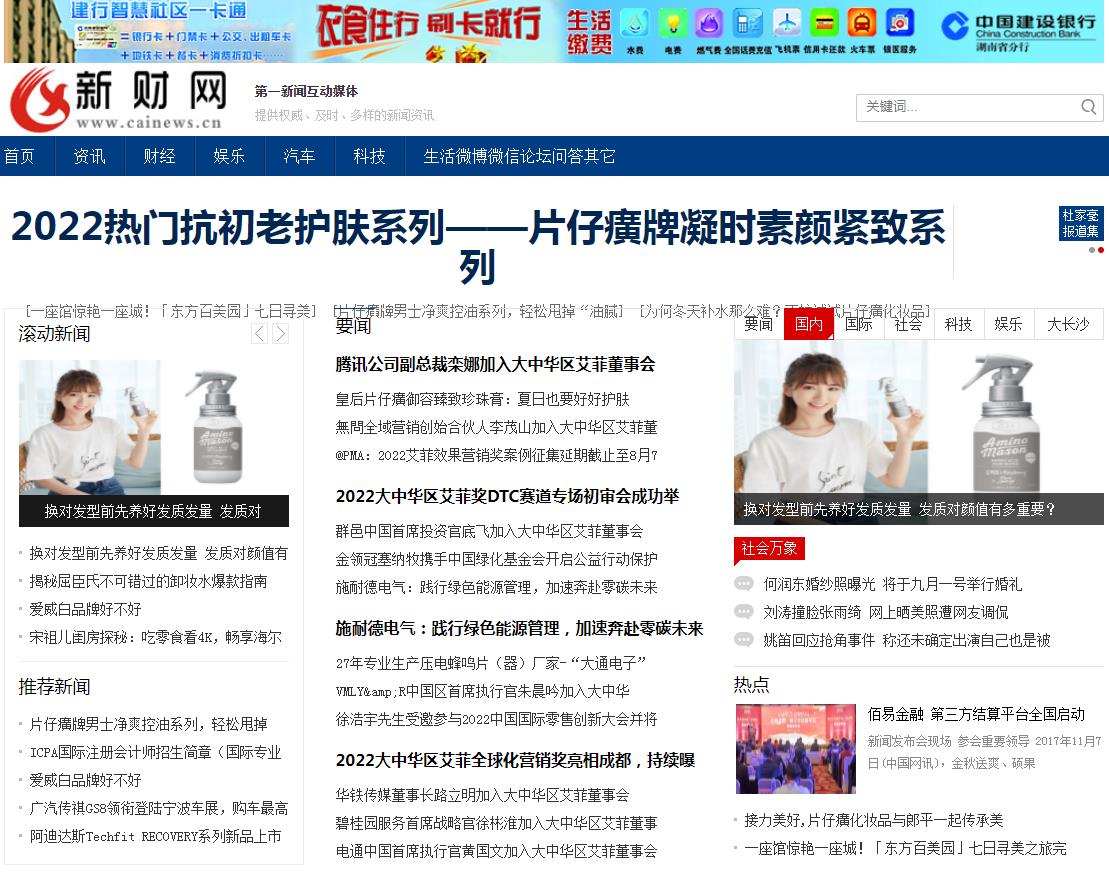
Task: Open 碧桂园服务首席战略官徐彬淮 article link
Action: click(x=496, y=823)
